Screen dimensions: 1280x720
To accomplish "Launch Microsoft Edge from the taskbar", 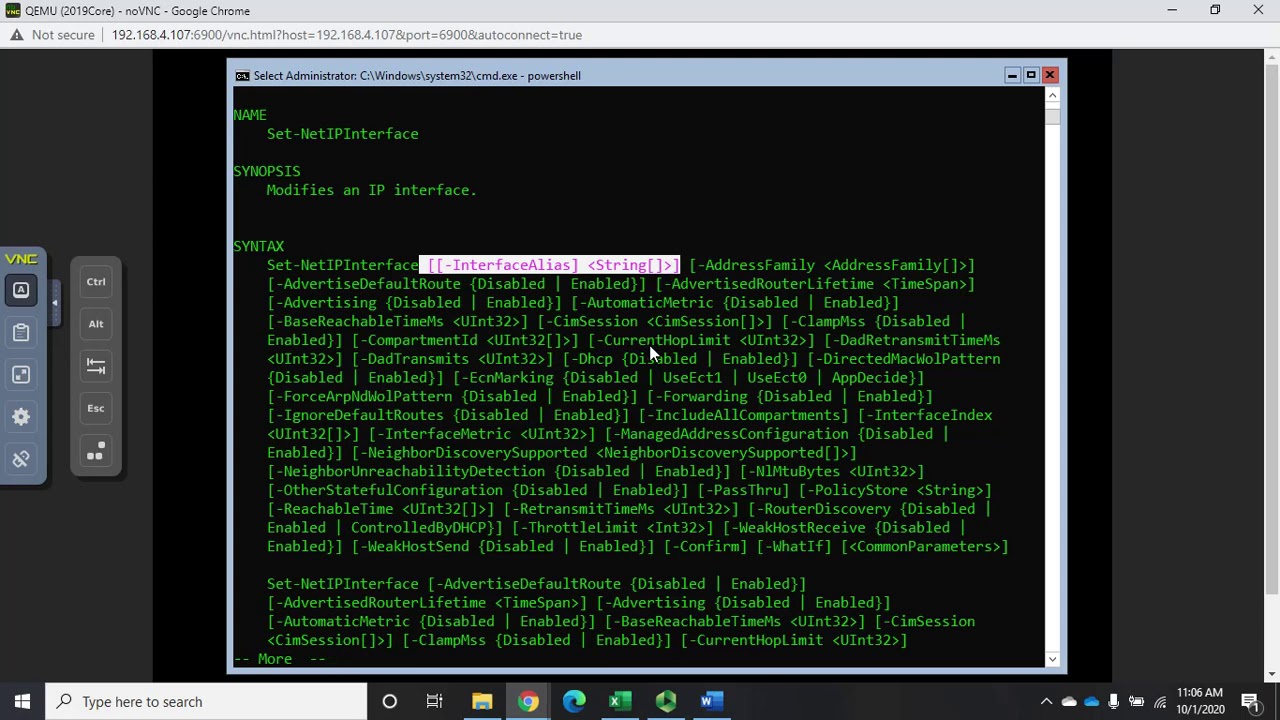I will tap(574, 702).
